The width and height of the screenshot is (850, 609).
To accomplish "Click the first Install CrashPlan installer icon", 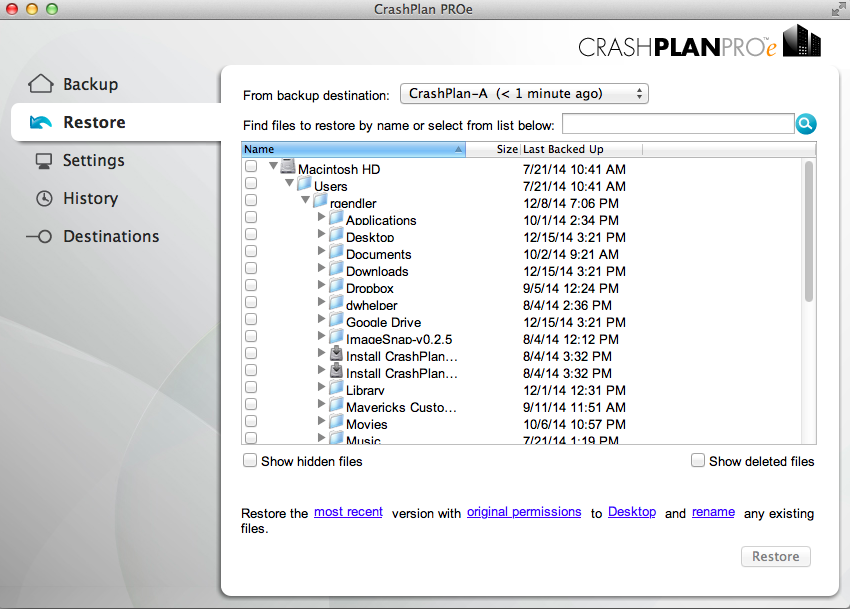I will [x=337, y=354].
